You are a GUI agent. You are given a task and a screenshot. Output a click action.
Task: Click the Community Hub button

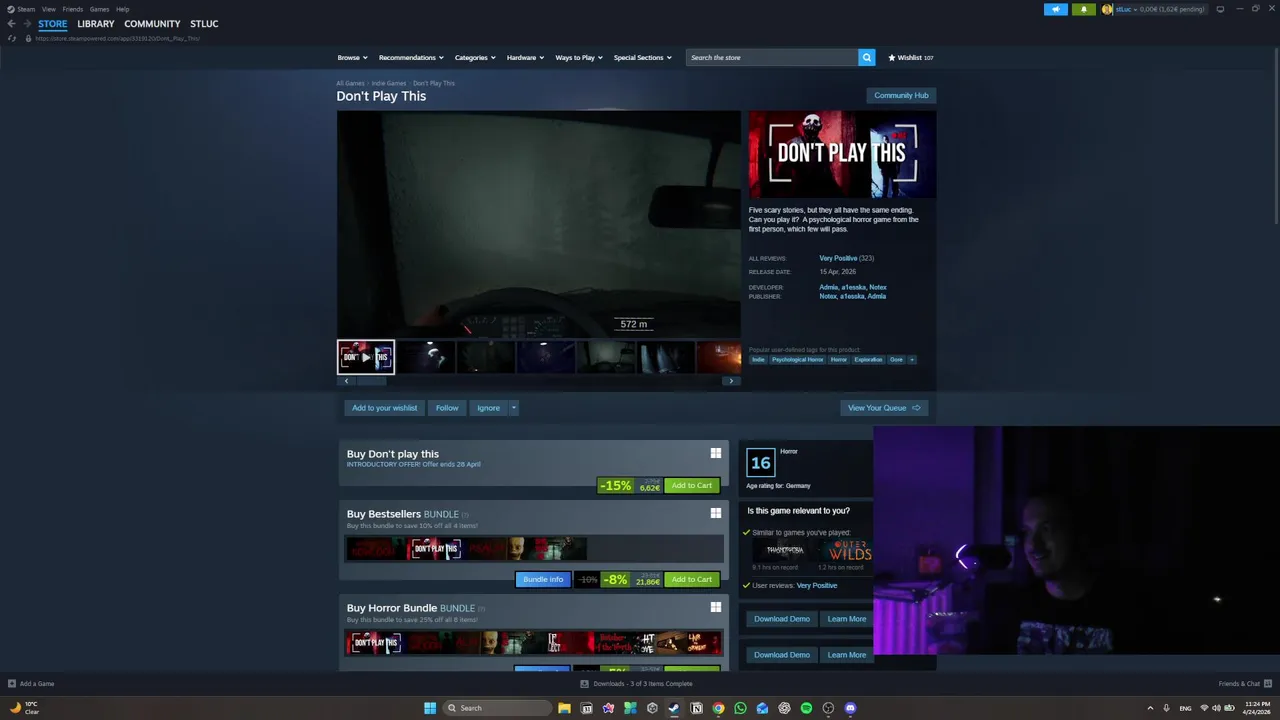tap(901, 95)
